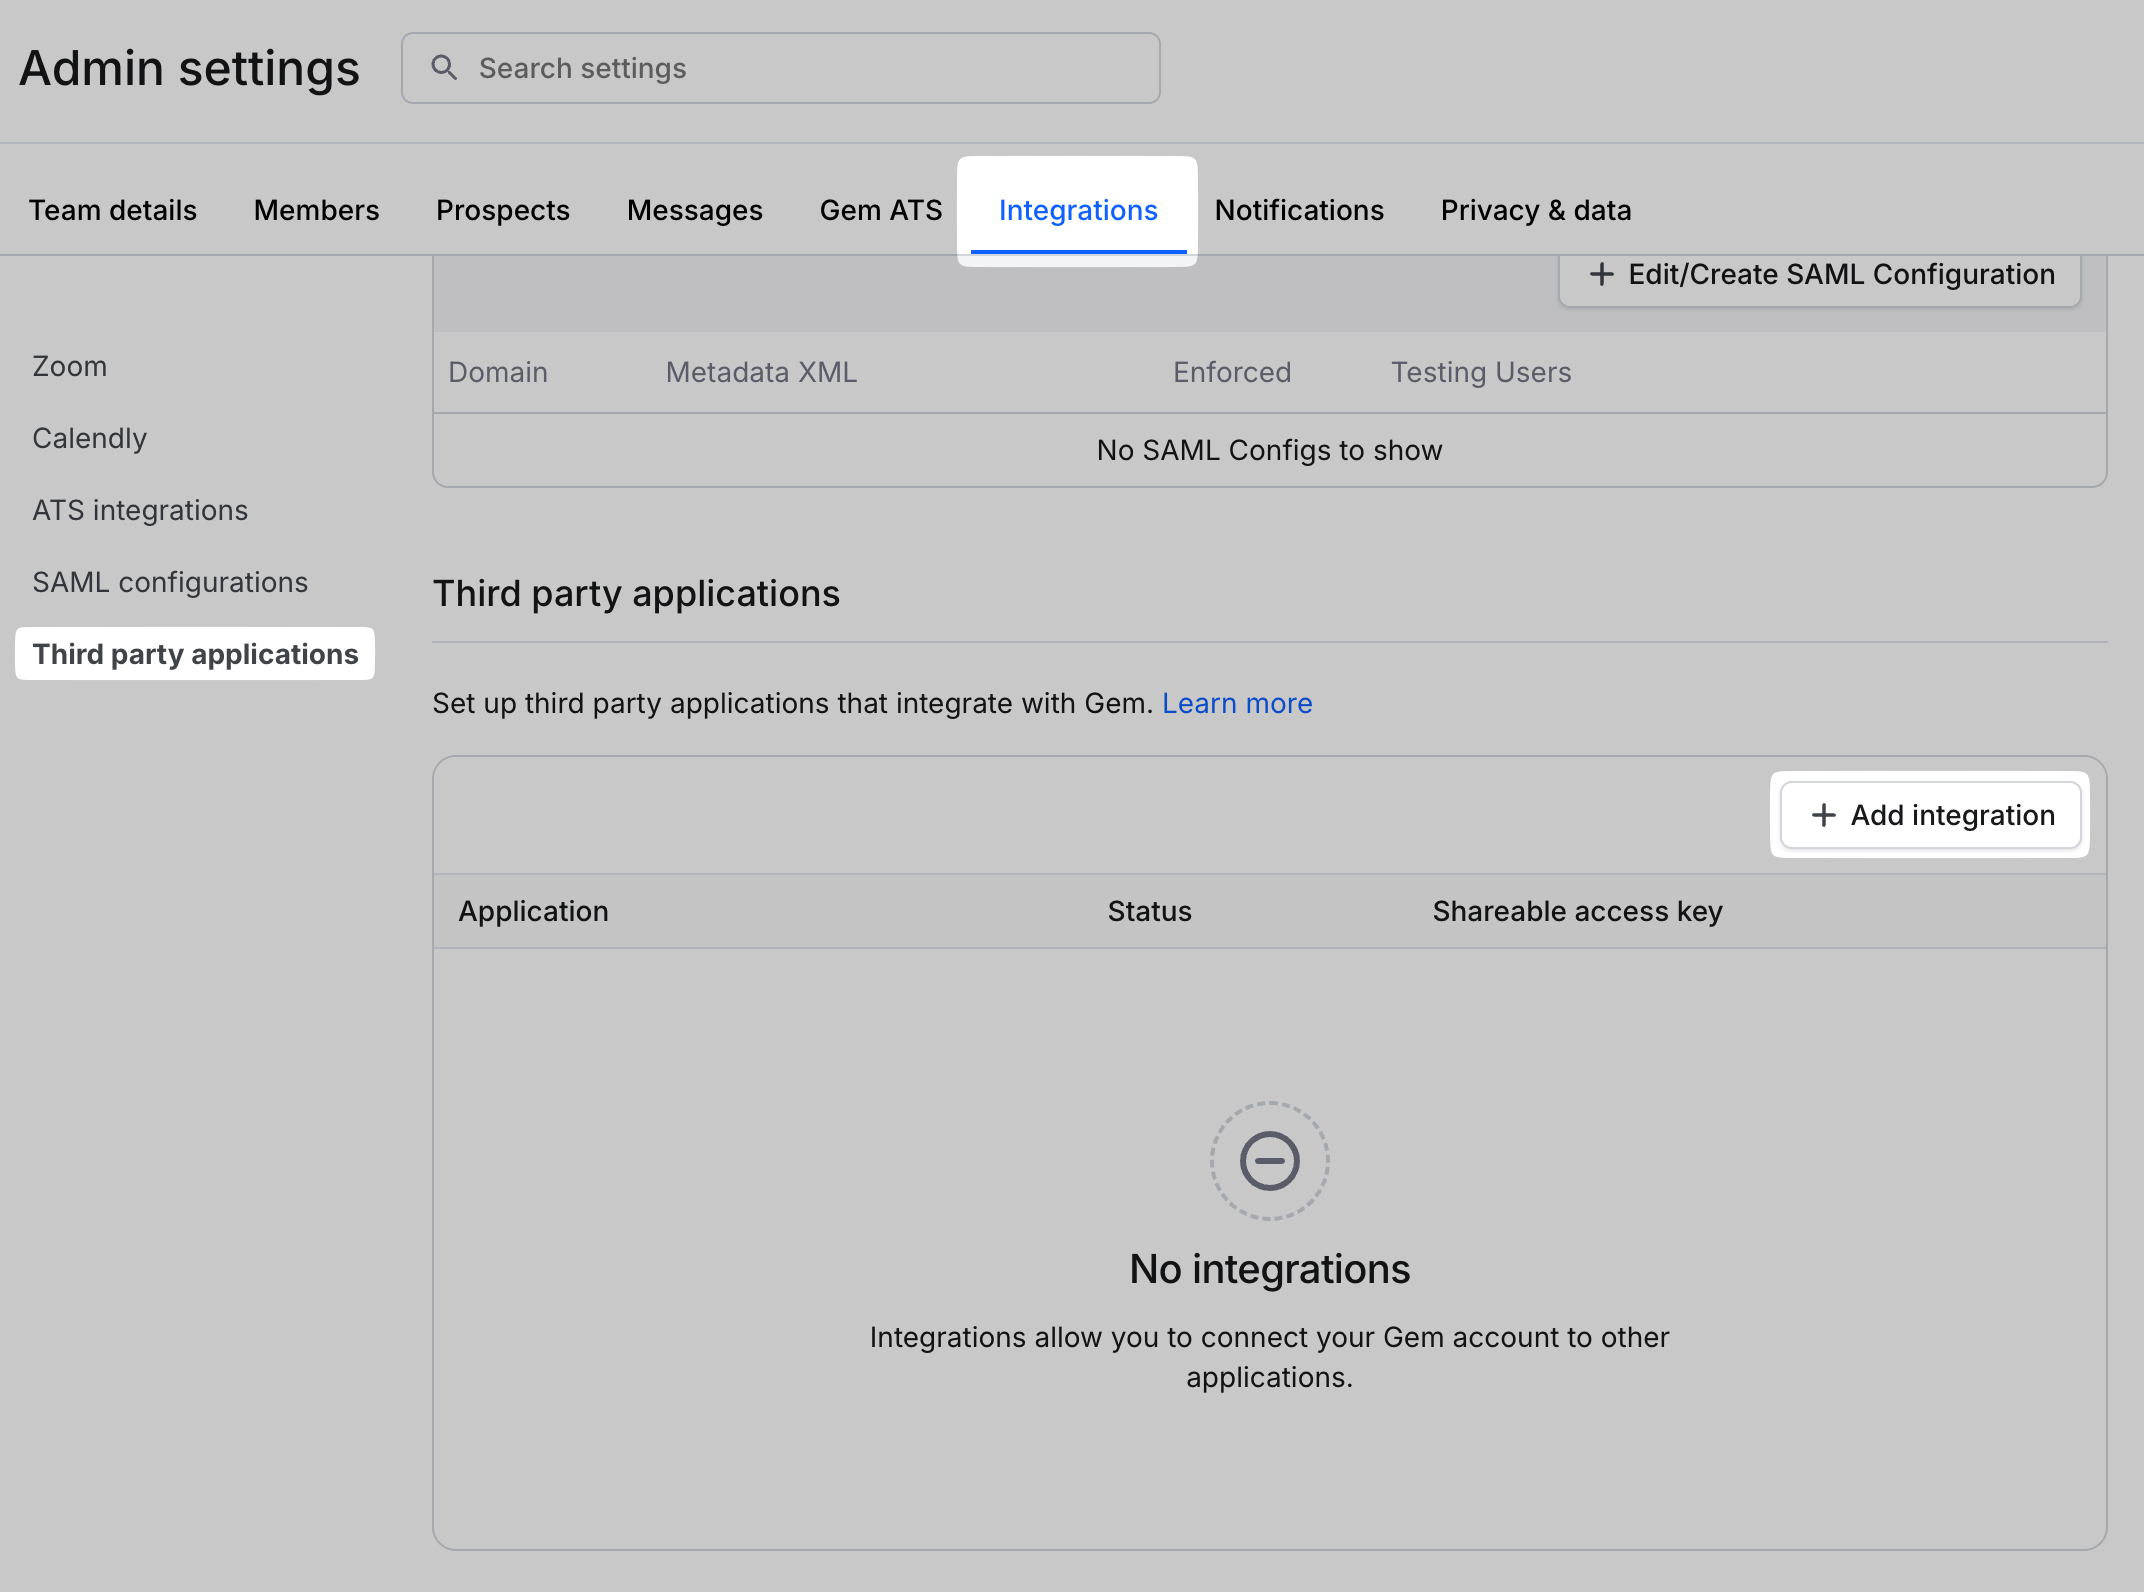This screenshot has width=2144, height=1592.
Task: Click the plus icon on Edit/Create SAML Configuration
Action: 1601,274
